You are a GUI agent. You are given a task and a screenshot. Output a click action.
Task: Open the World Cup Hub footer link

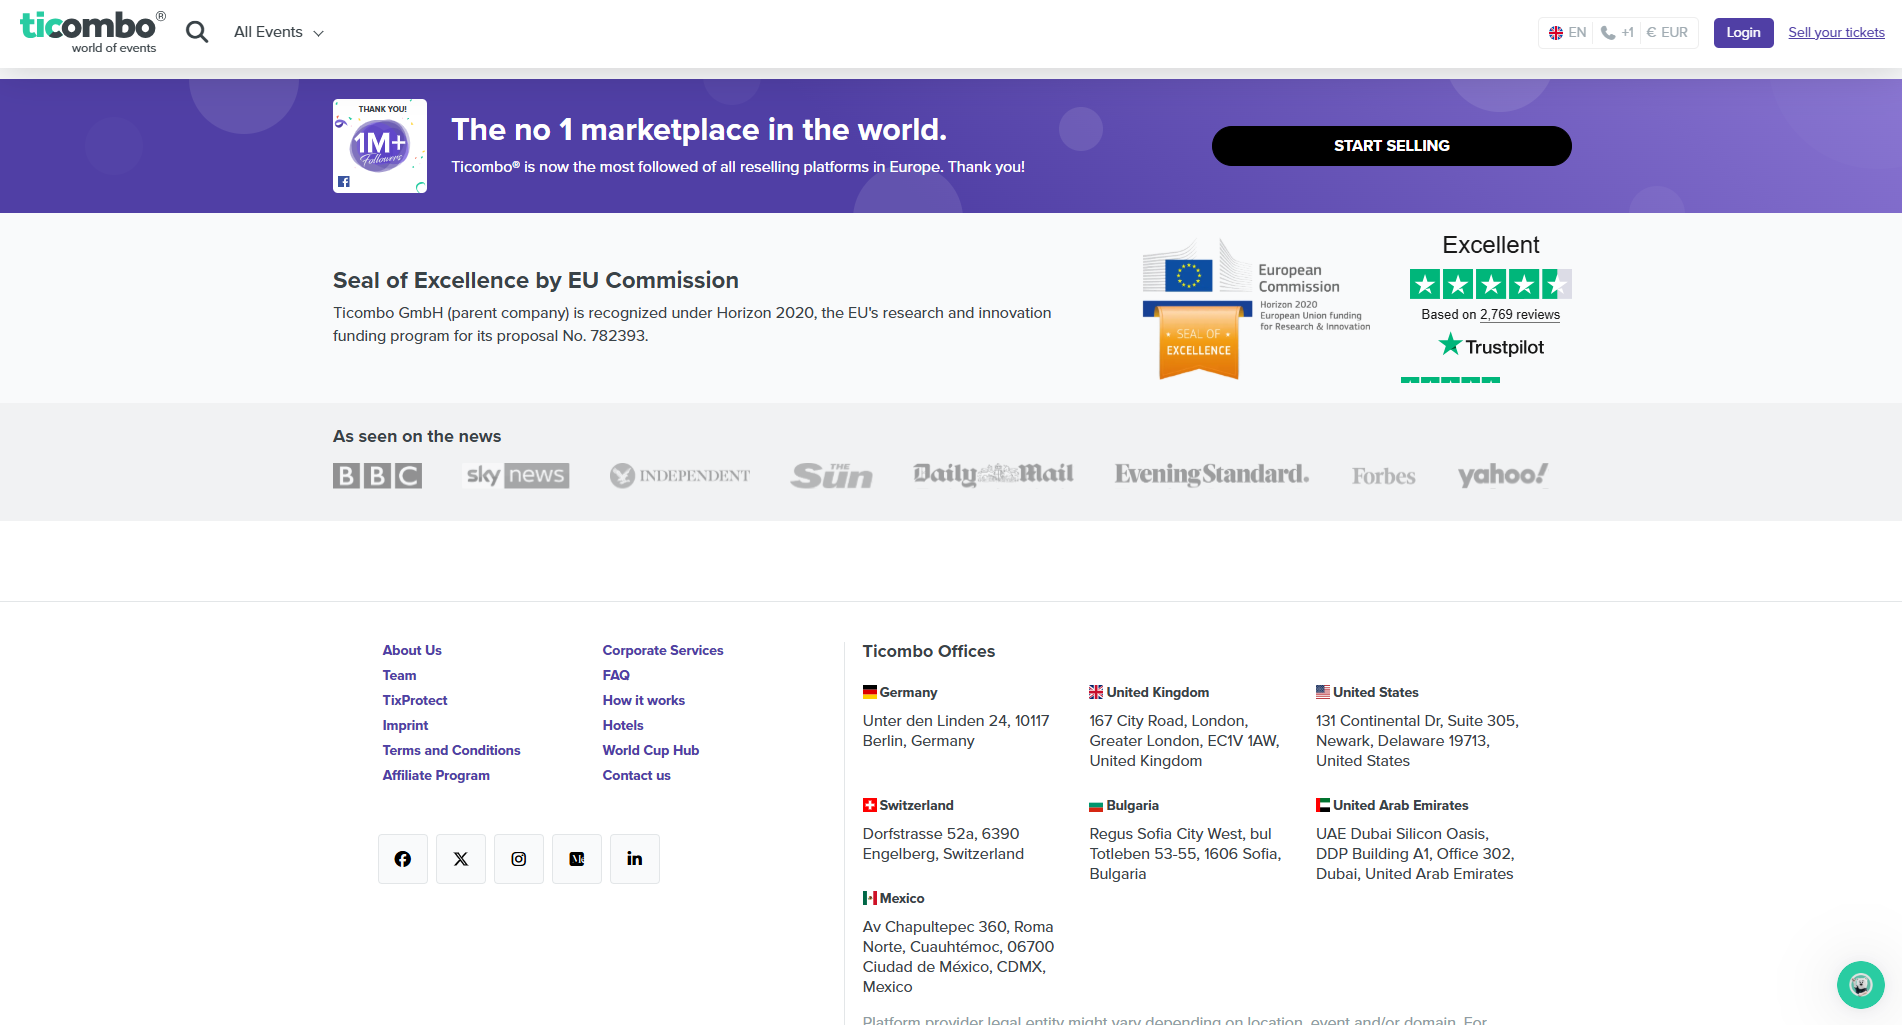point(650,750)
